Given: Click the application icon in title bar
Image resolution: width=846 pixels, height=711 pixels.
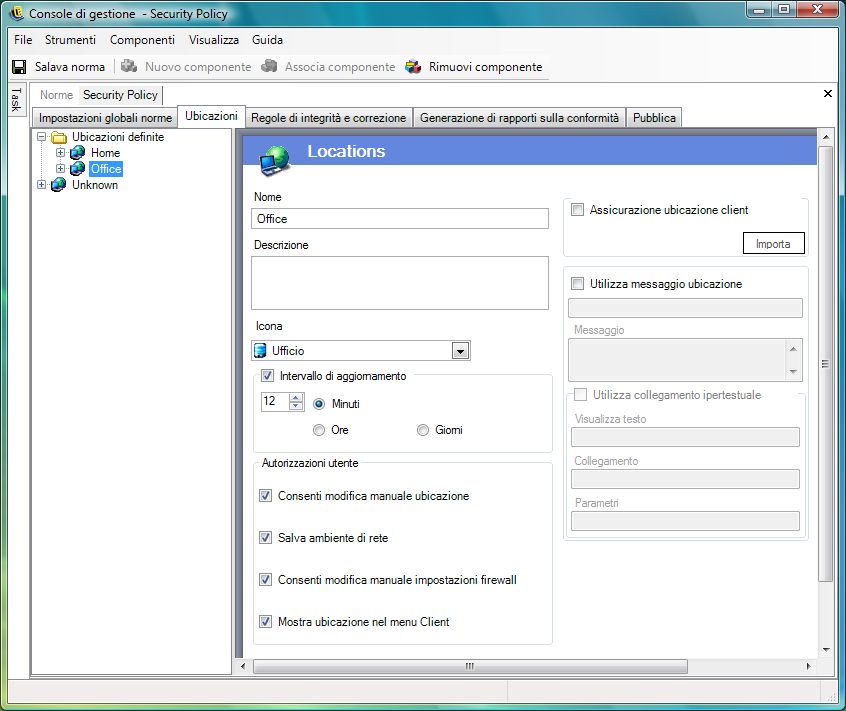Looking at the screenshot, I should click(x=17, y=13).
